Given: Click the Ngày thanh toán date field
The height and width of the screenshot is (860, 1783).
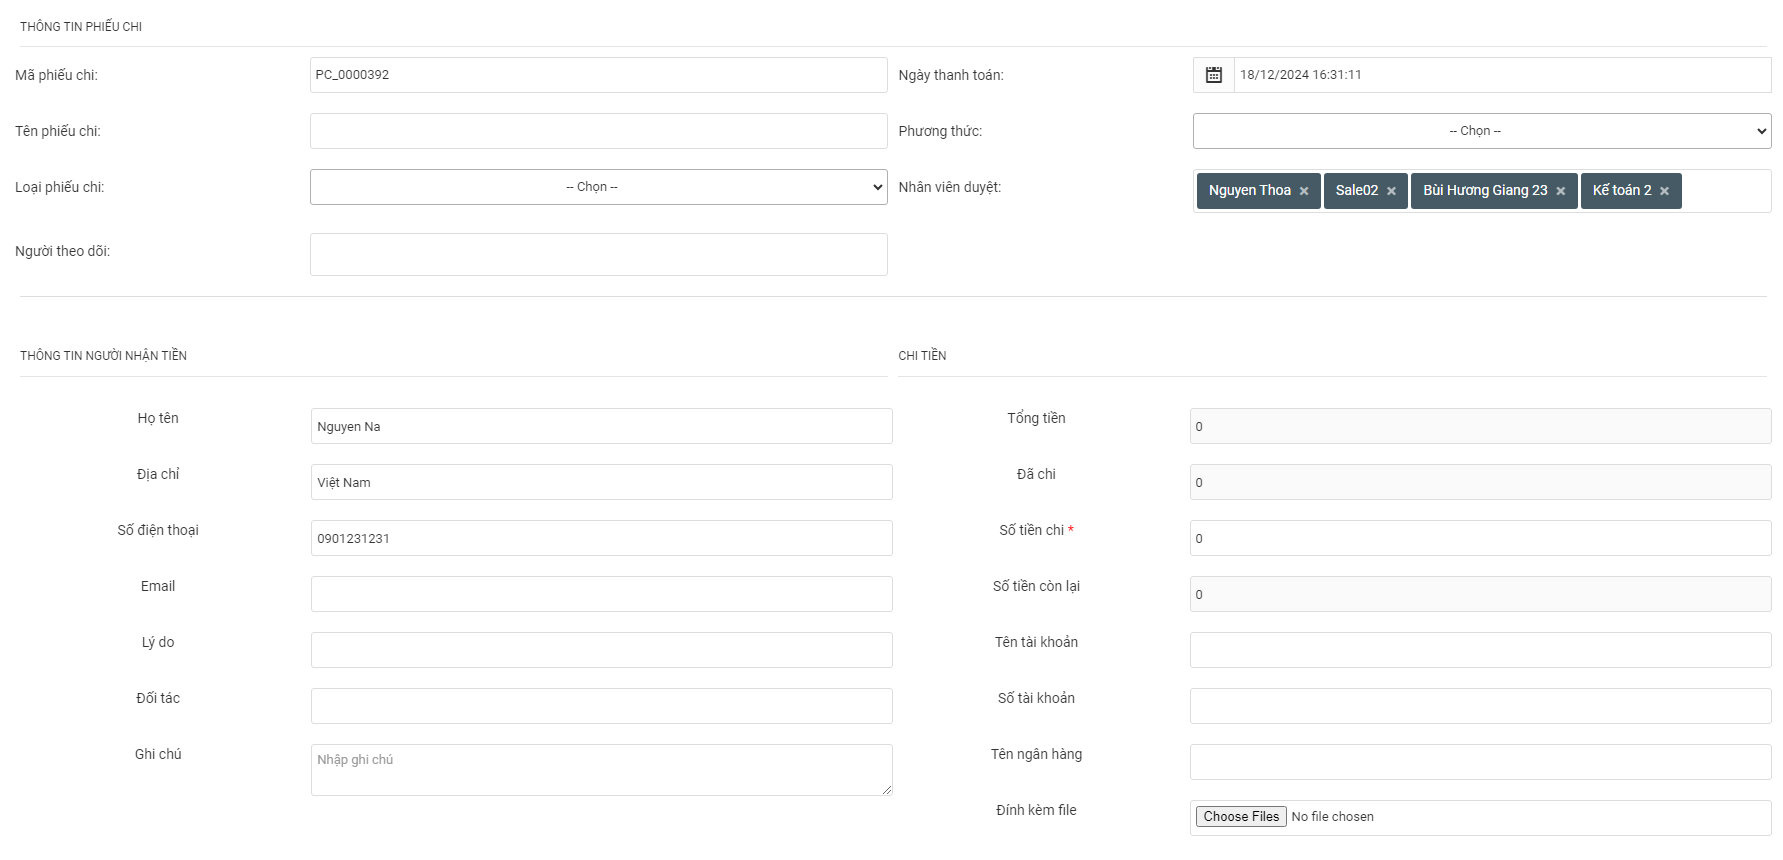Looking at the screenshot, I should (1502, 75).
